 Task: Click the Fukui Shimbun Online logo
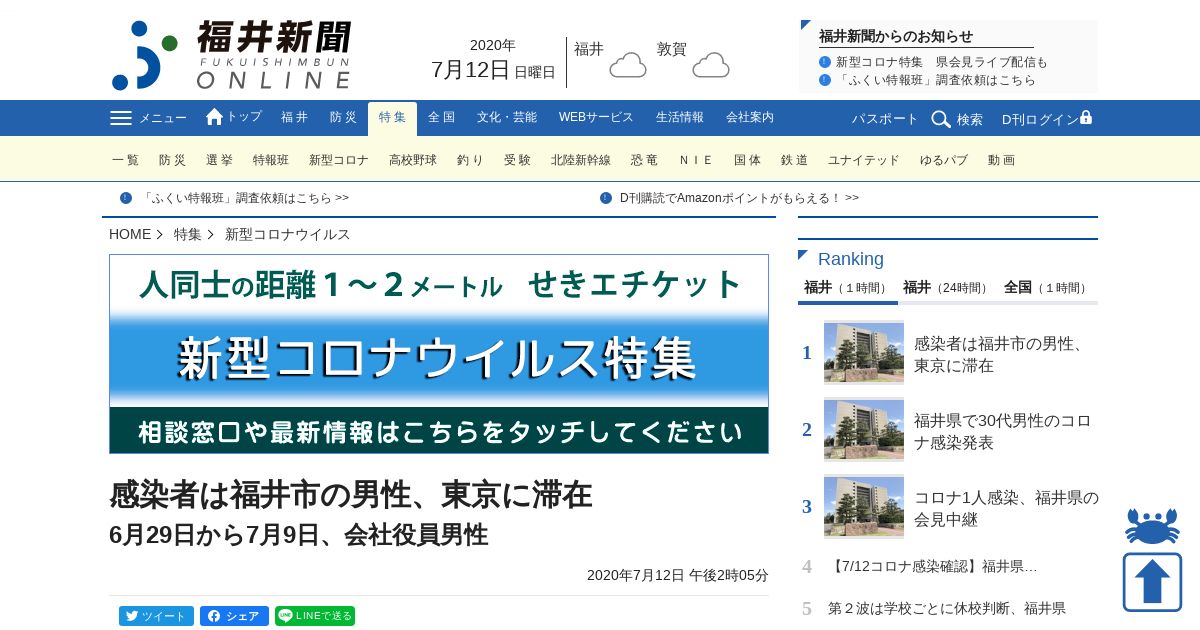coord(231,55)
